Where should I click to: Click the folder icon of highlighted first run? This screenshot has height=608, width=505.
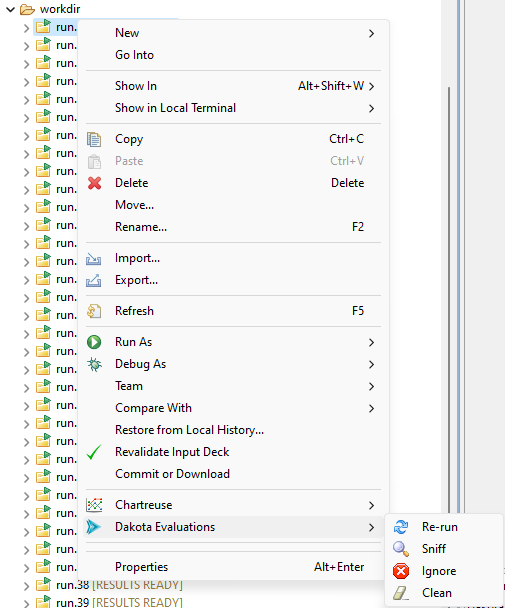pyautogui.click(x=43, y=27)
